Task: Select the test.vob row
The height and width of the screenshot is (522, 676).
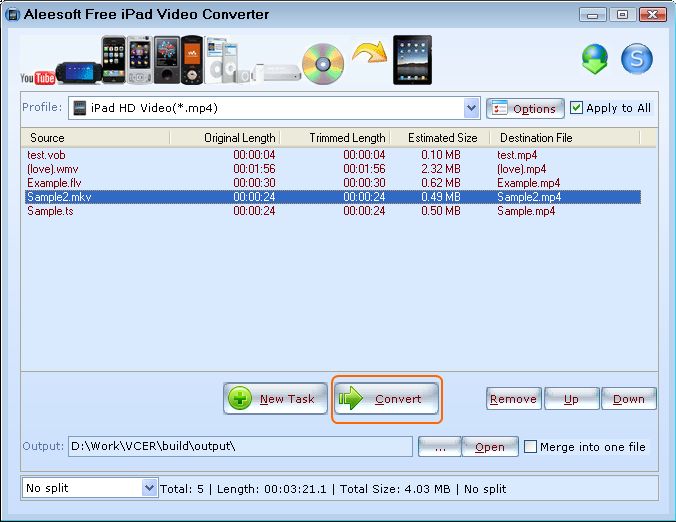Action: click(x=333, y=155)
